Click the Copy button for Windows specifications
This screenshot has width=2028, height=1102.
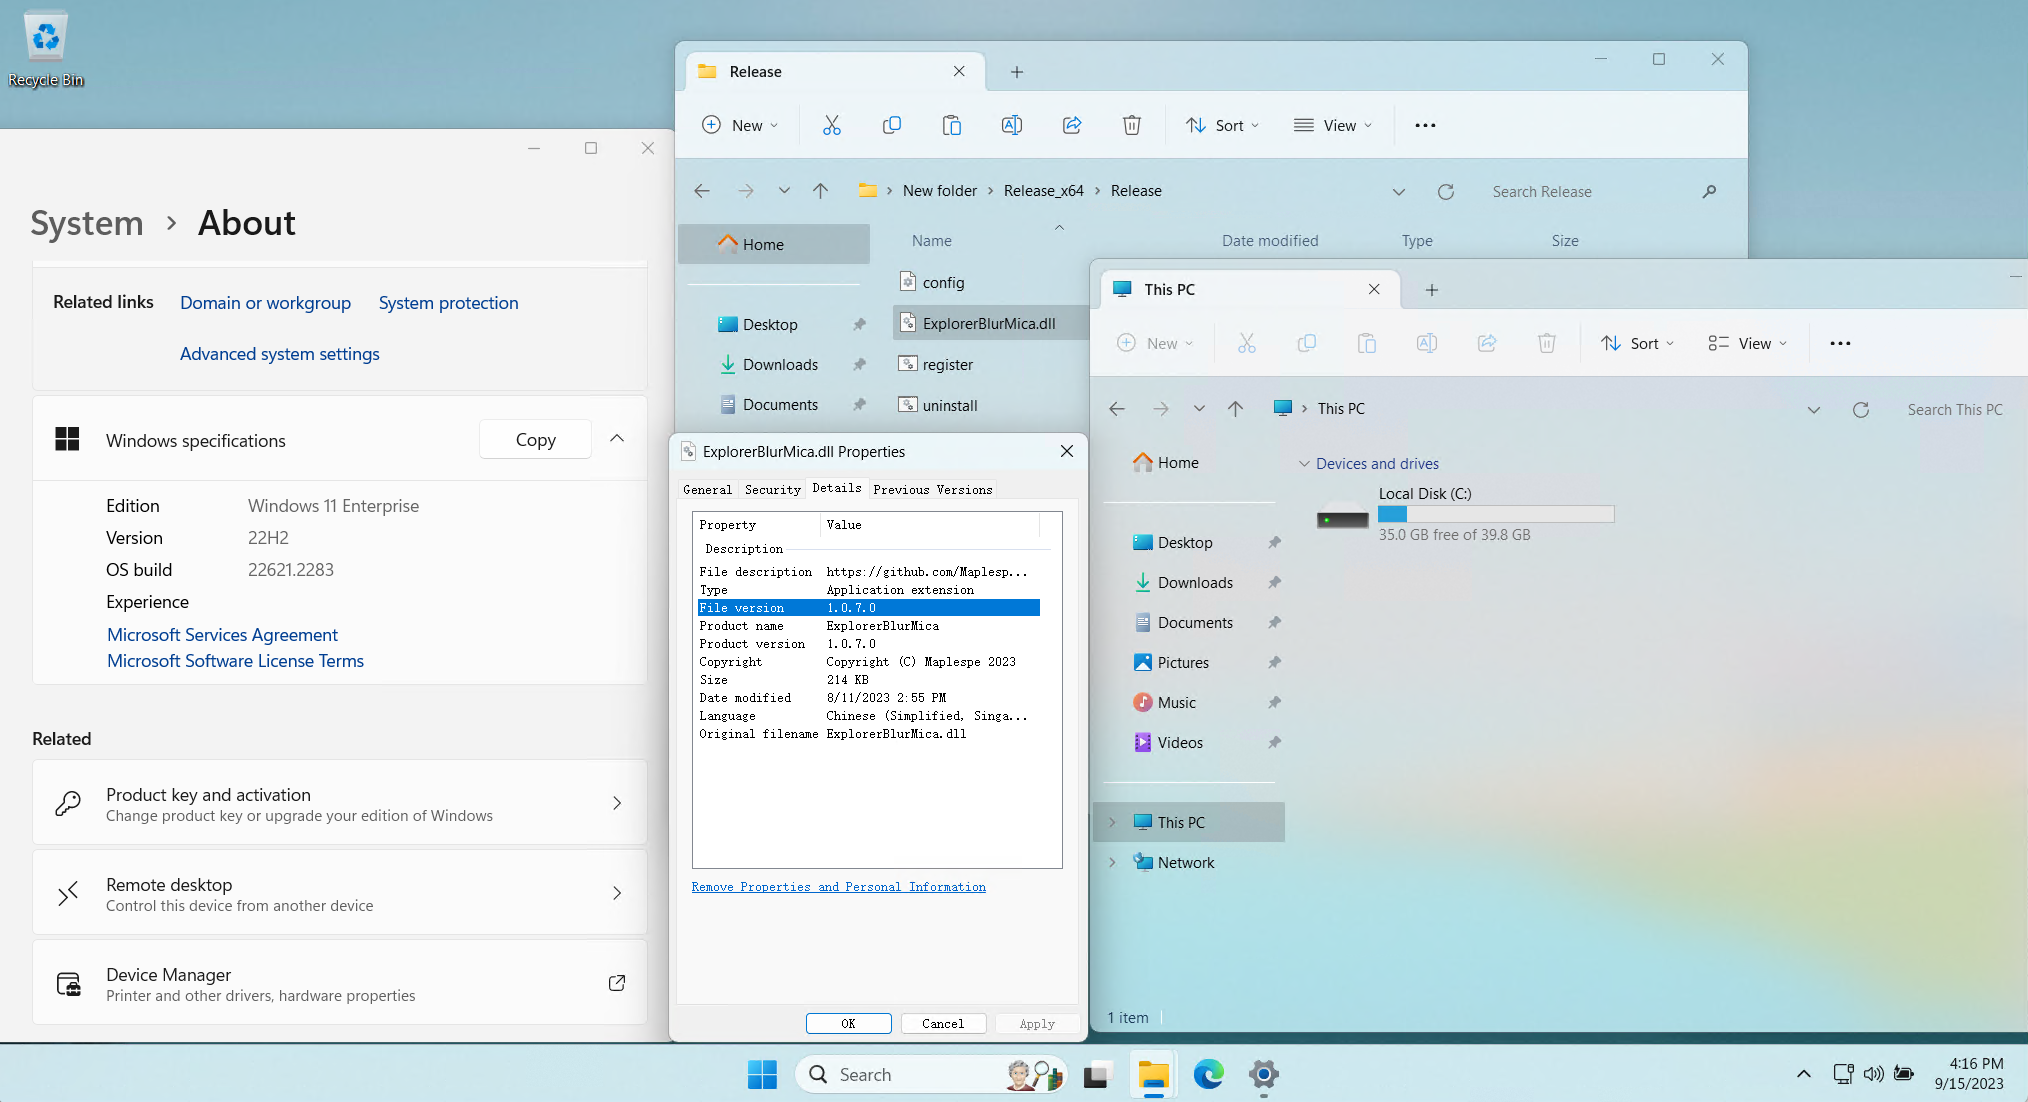click(x=535, y=439)
